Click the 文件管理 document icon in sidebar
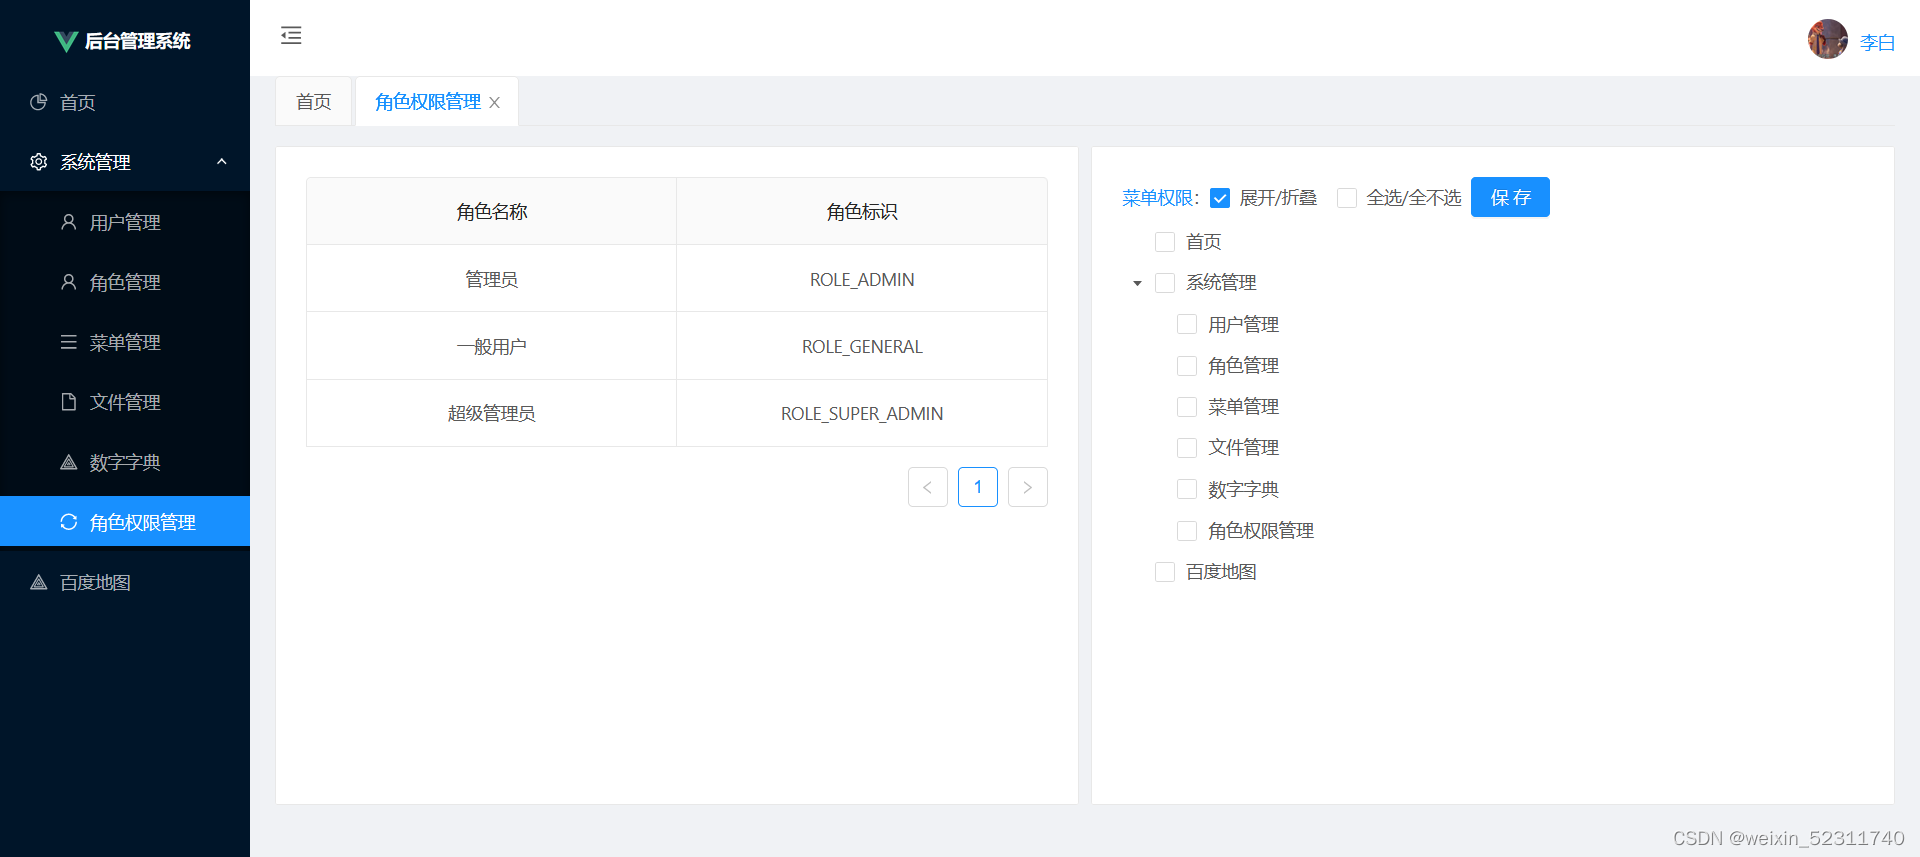 (x=69, y=402)
